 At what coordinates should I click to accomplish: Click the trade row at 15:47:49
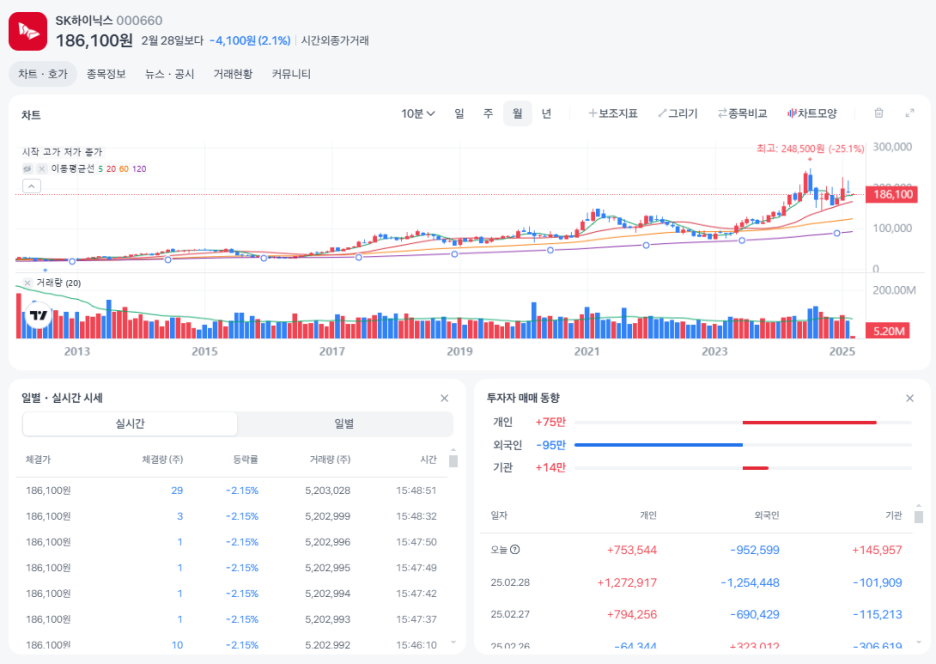[x=232, y=568]
